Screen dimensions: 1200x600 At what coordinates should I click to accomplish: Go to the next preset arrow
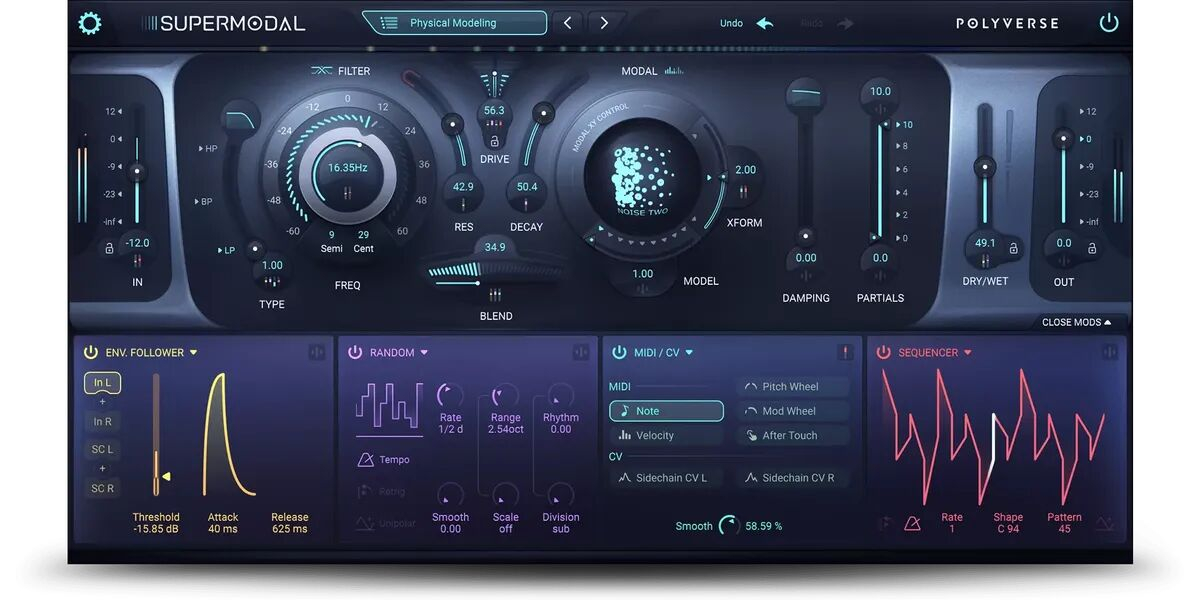604,23
